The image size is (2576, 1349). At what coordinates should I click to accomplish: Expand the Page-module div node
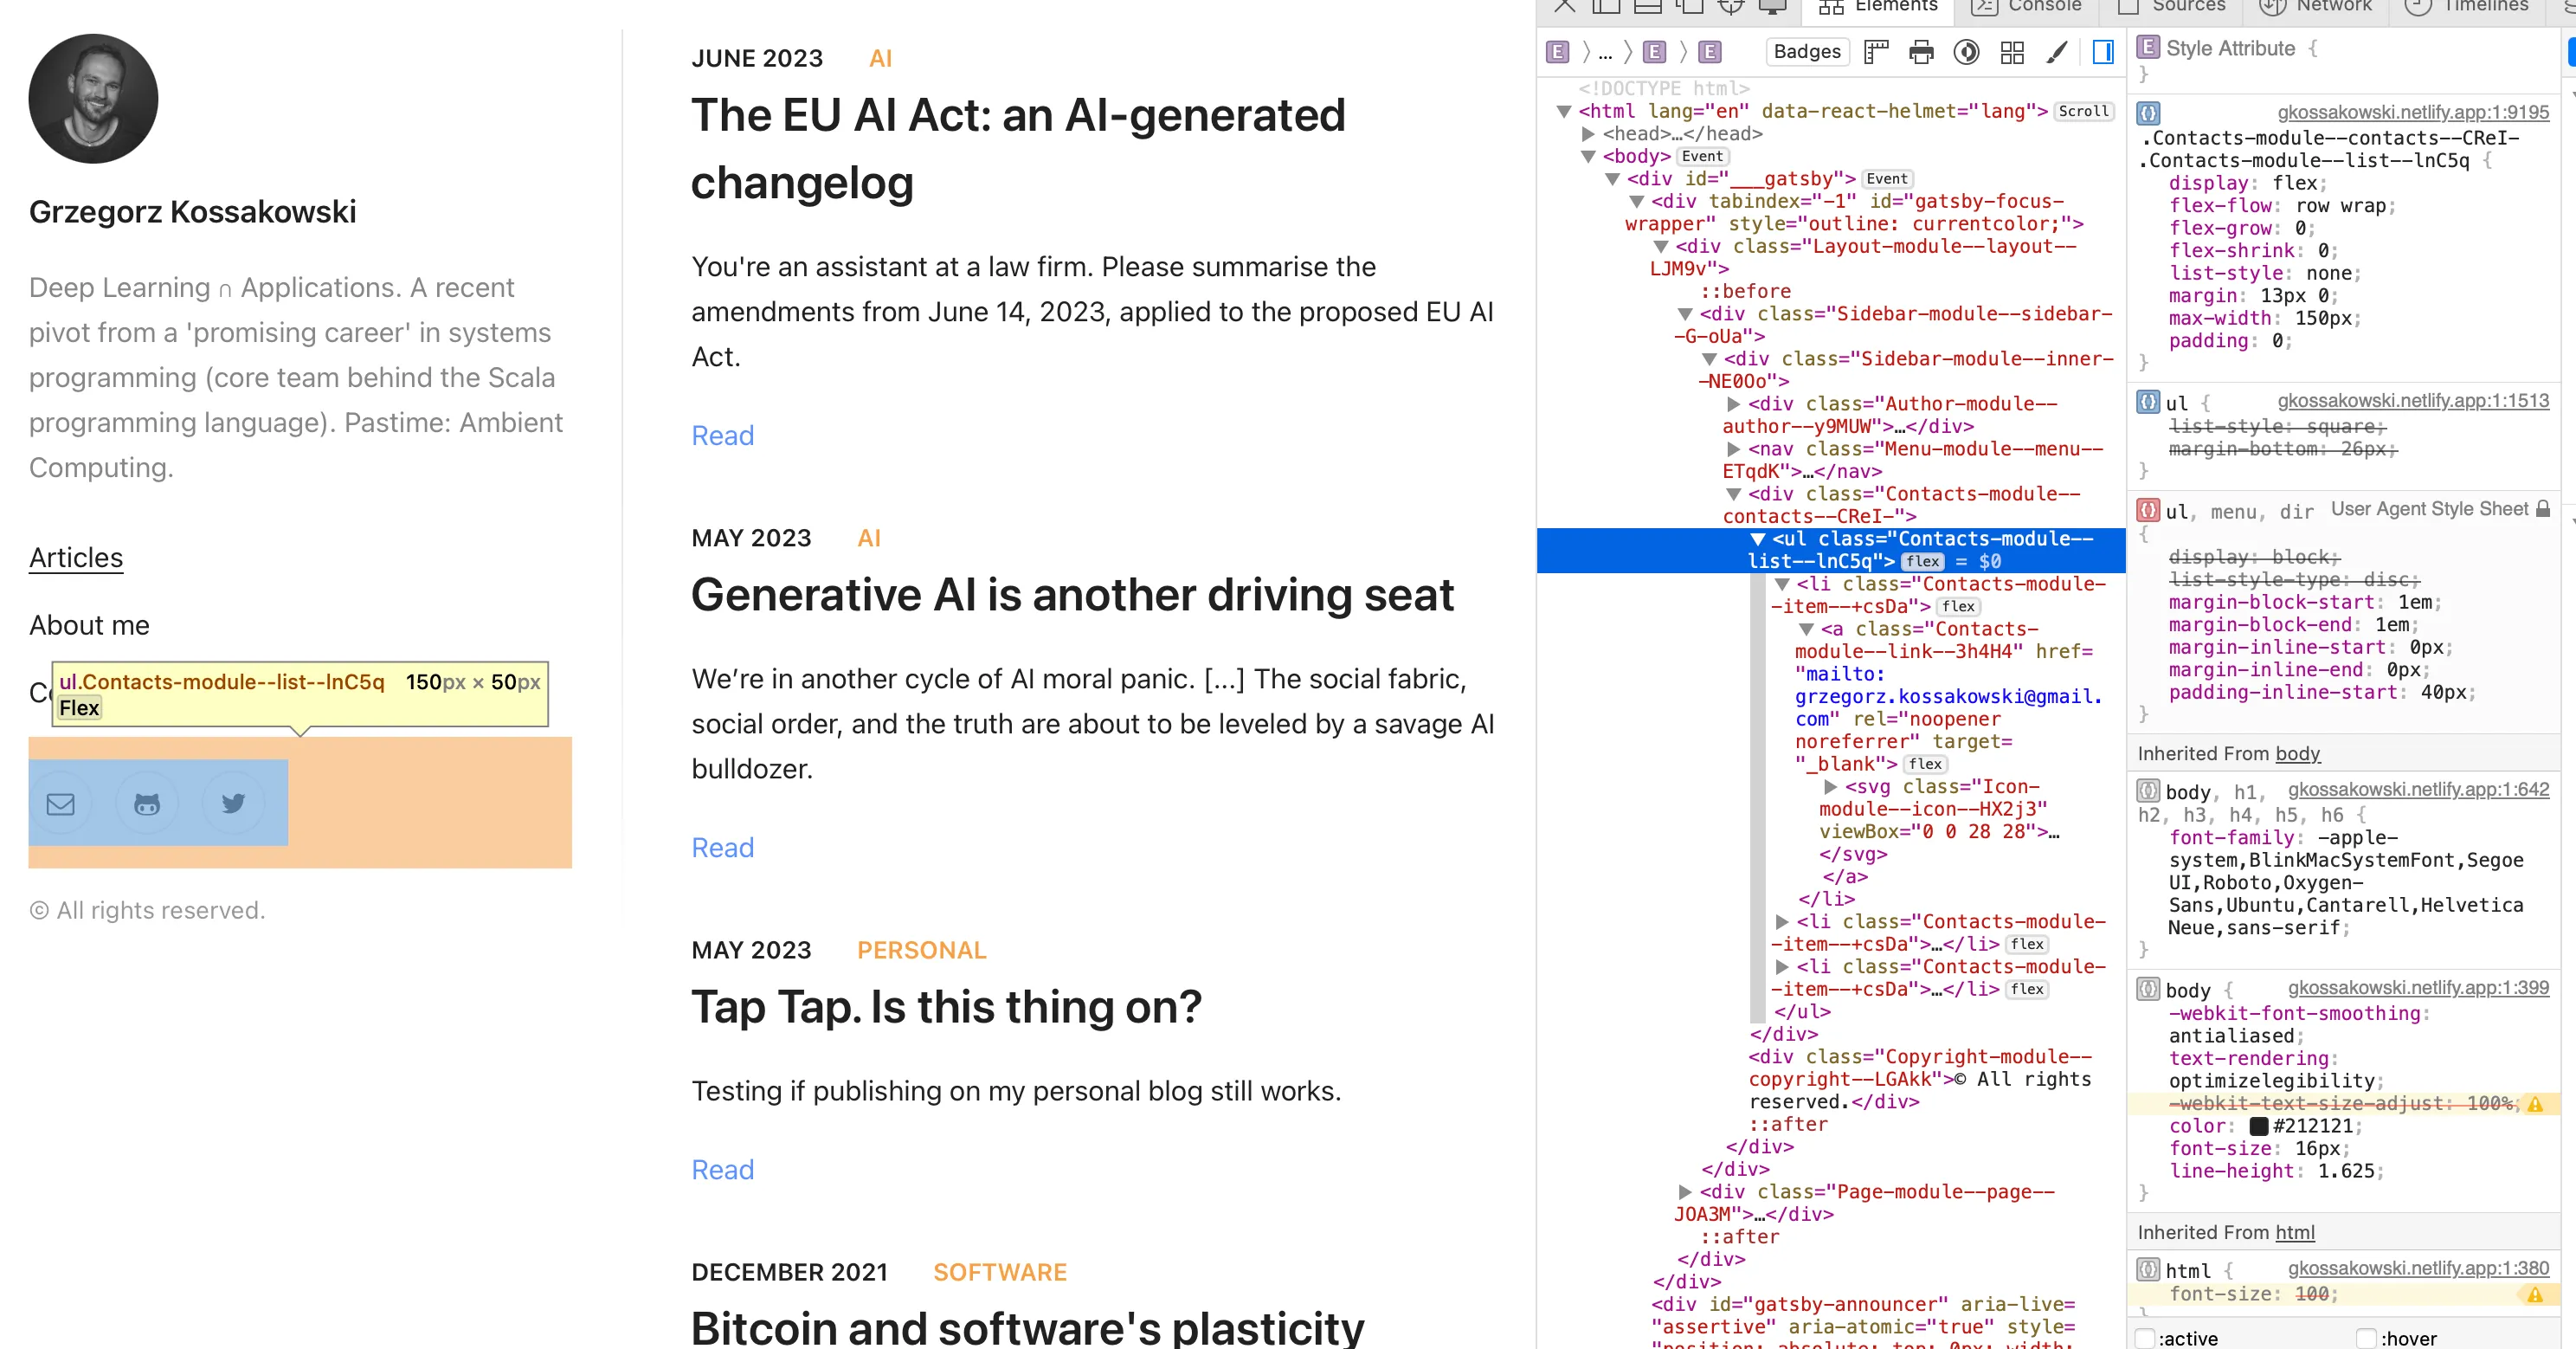[1685, 1192]
